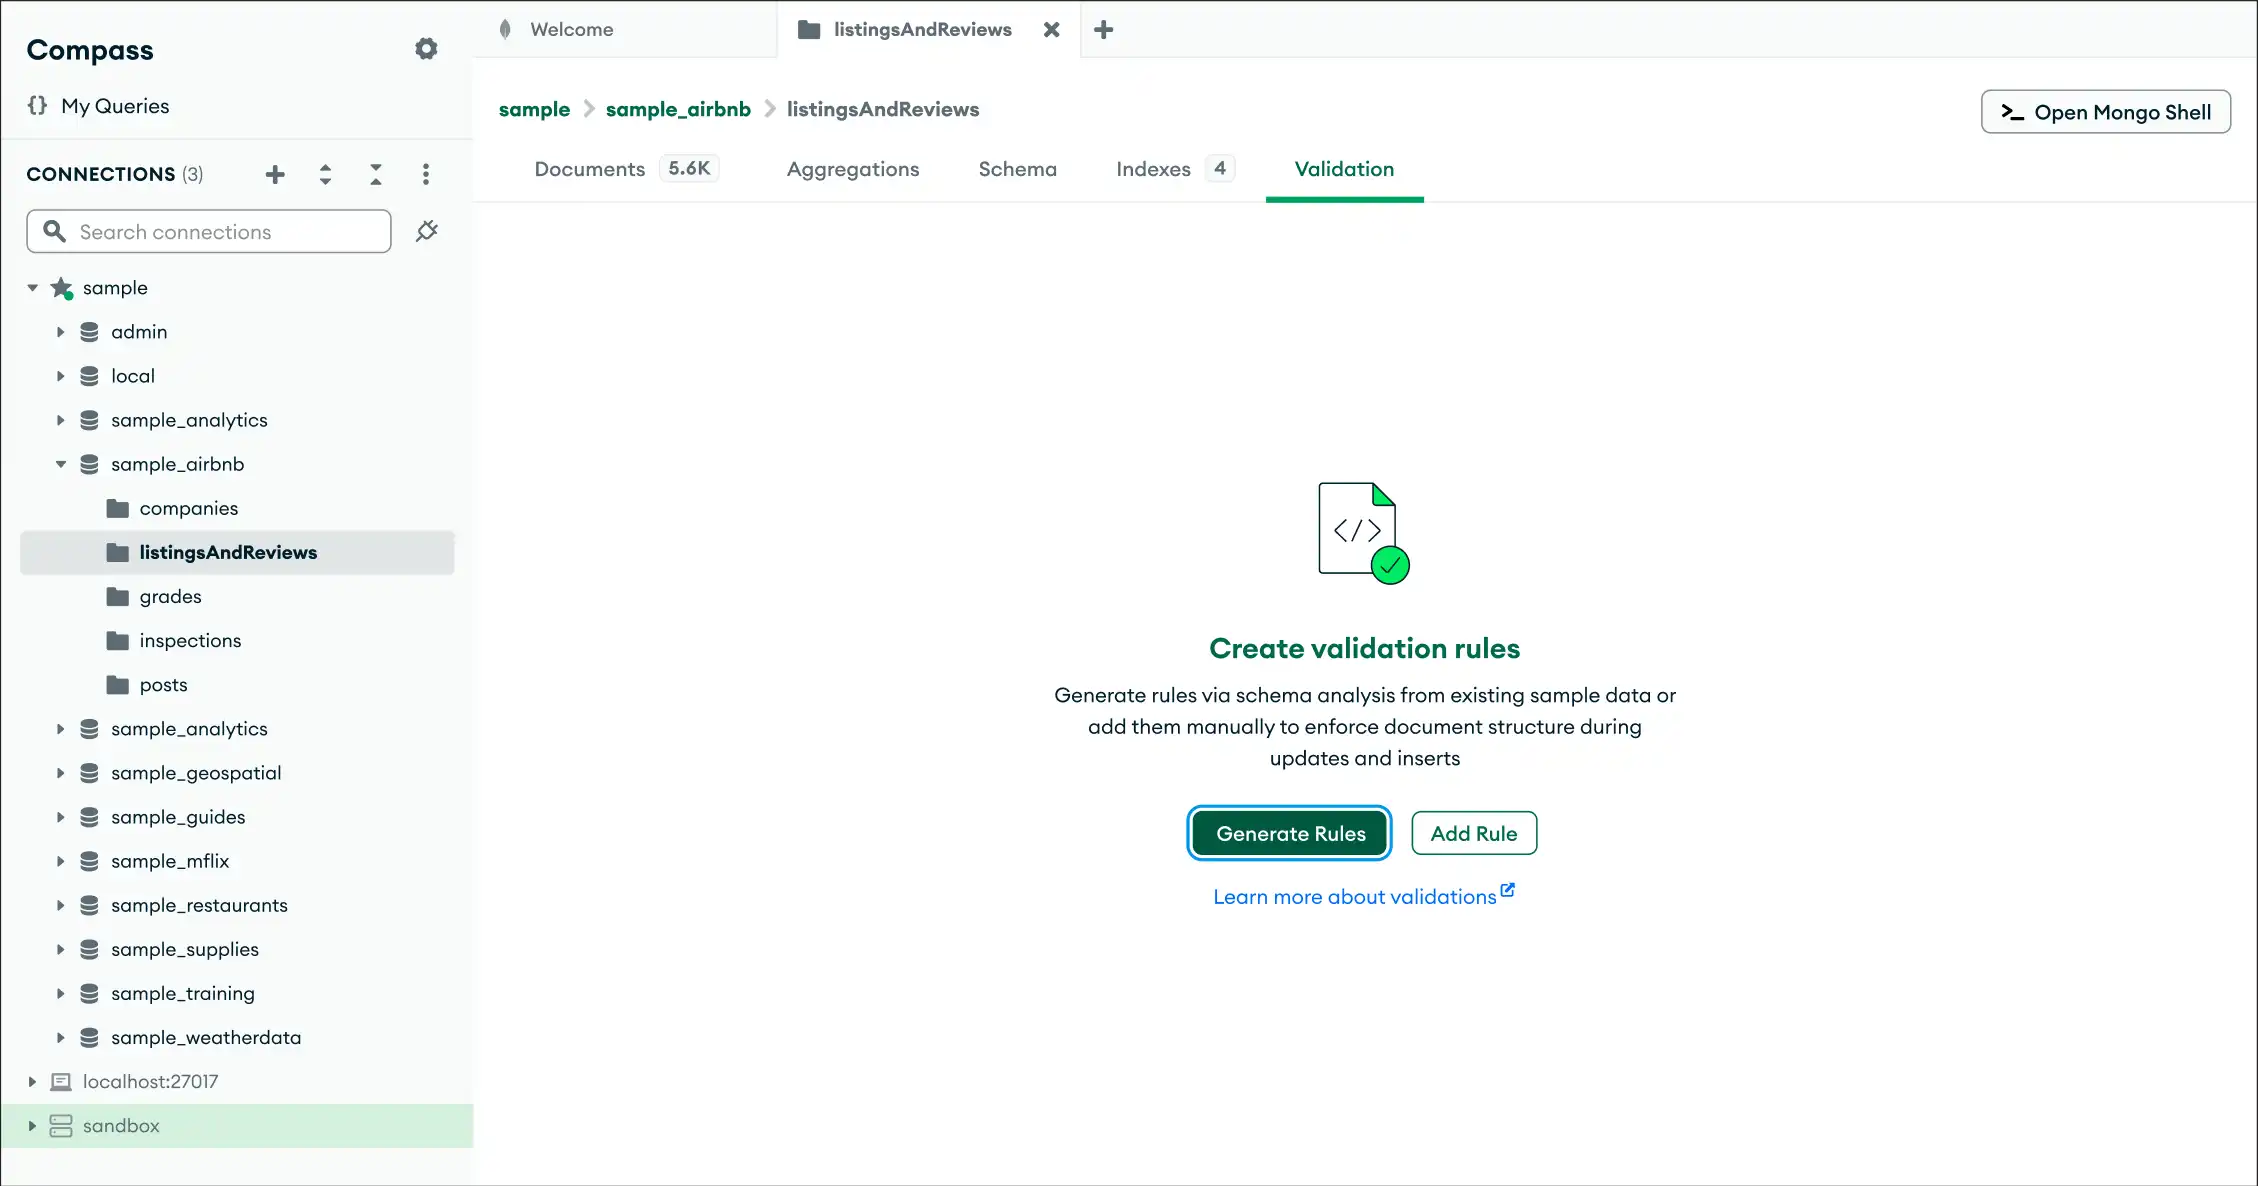
Task: Open Compass settings gear
Action: [426, 48]
